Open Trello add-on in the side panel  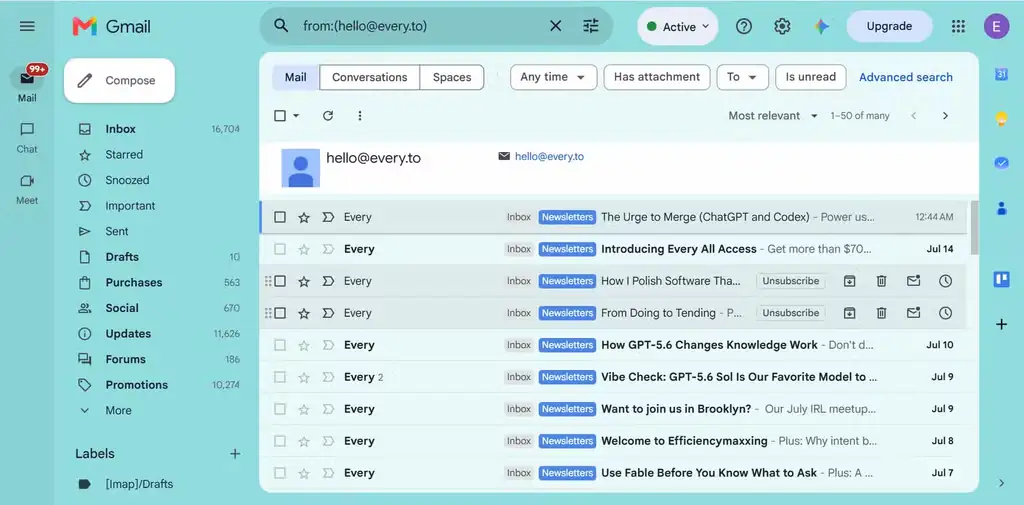coord(1001,280)
